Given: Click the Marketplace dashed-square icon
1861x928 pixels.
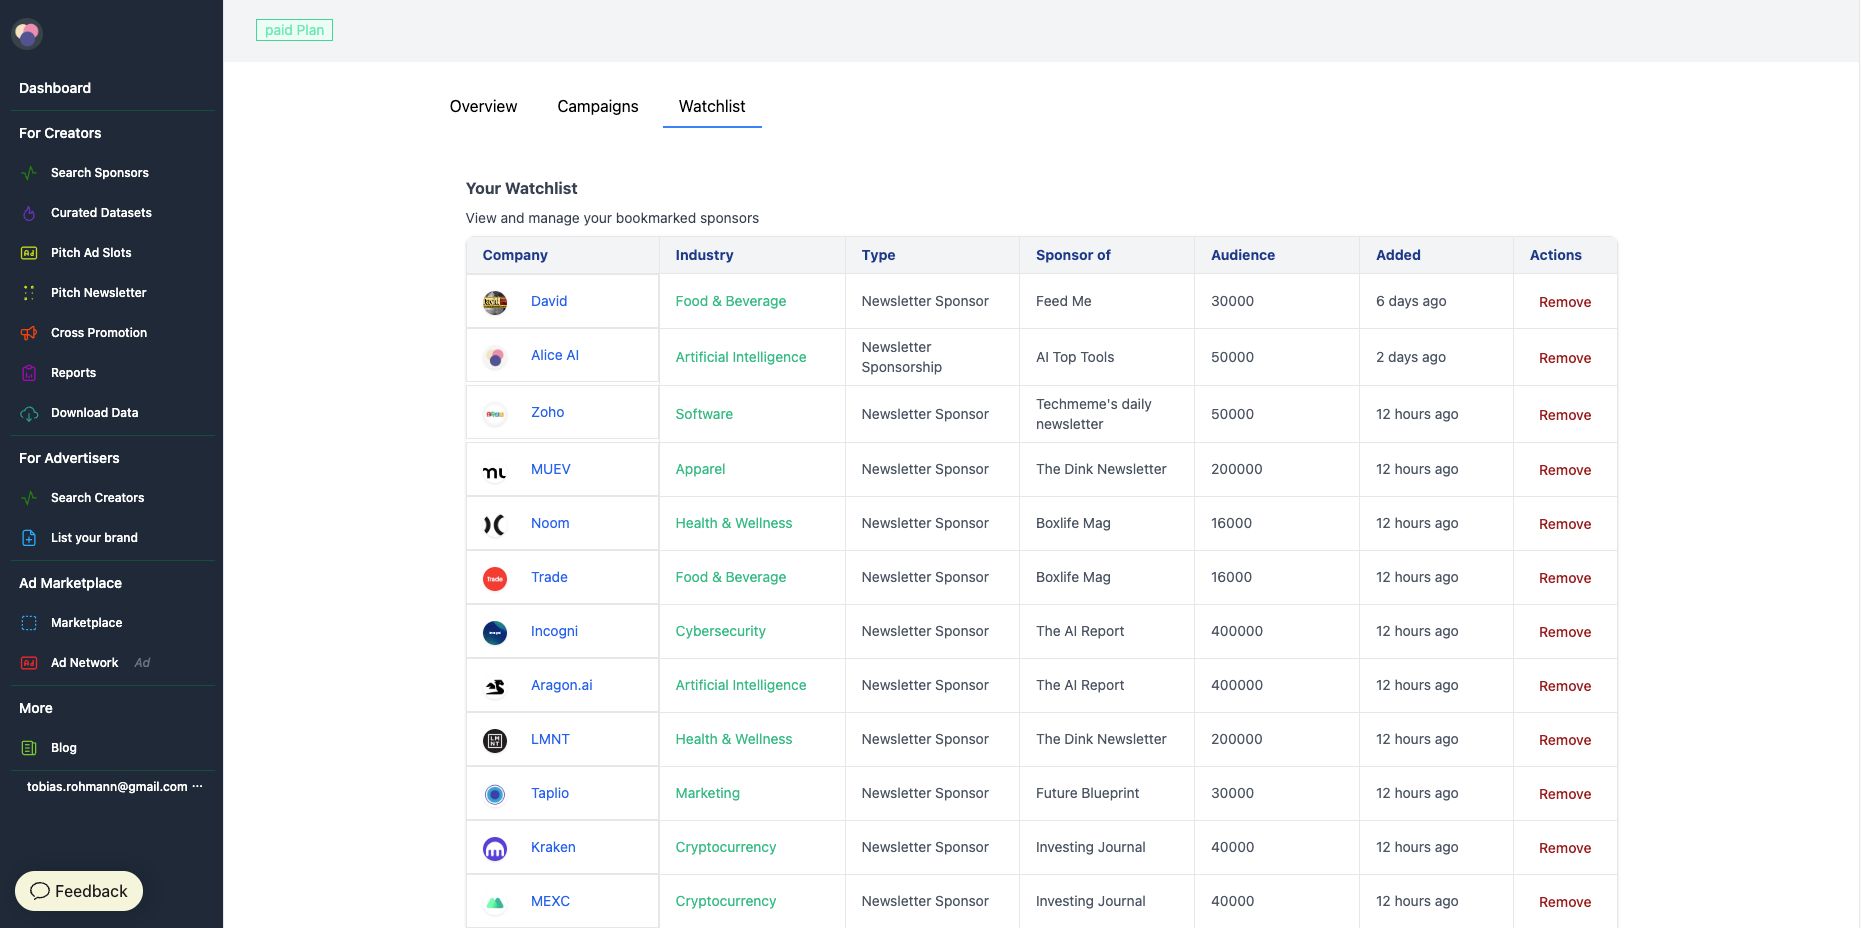Looking at the screenshot, I should point(29,623).
